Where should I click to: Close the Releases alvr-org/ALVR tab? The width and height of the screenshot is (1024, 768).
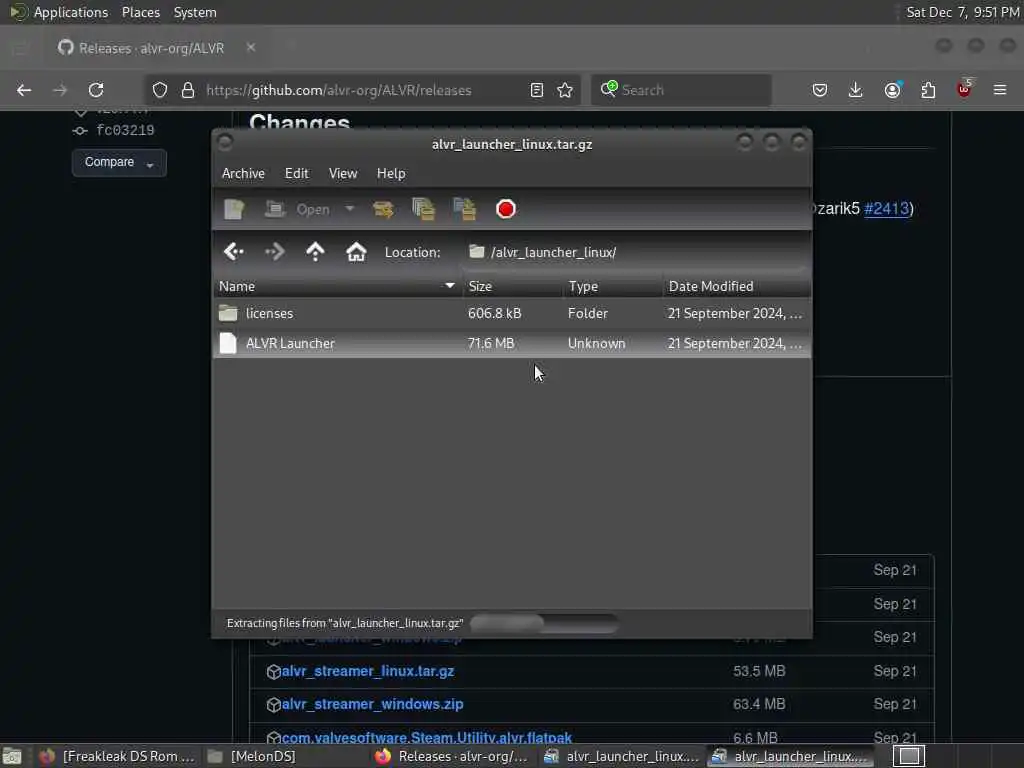(251, 47)
